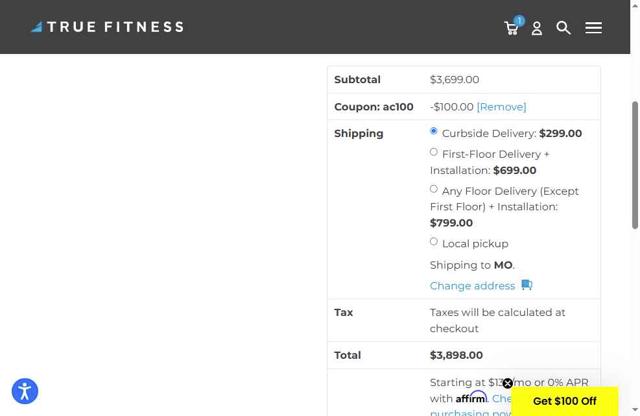
Task: Open the accessibility options icon
Action: 25,391
